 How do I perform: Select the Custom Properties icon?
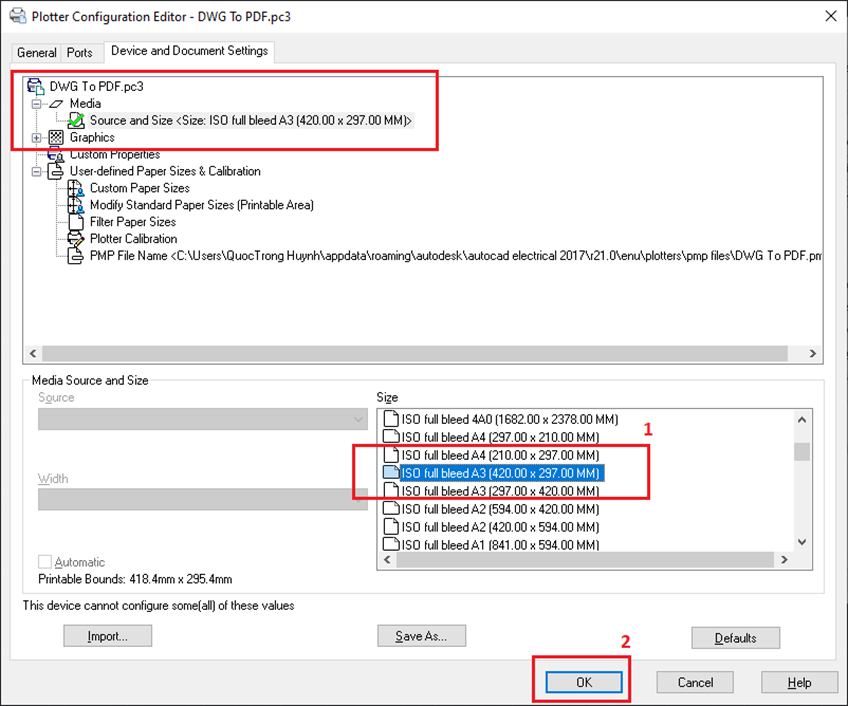pos(56,155)
